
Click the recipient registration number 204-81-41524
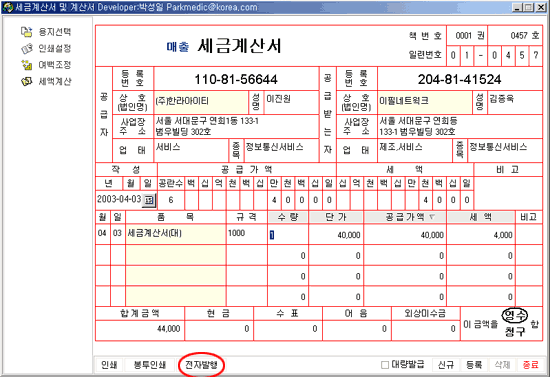460,79
